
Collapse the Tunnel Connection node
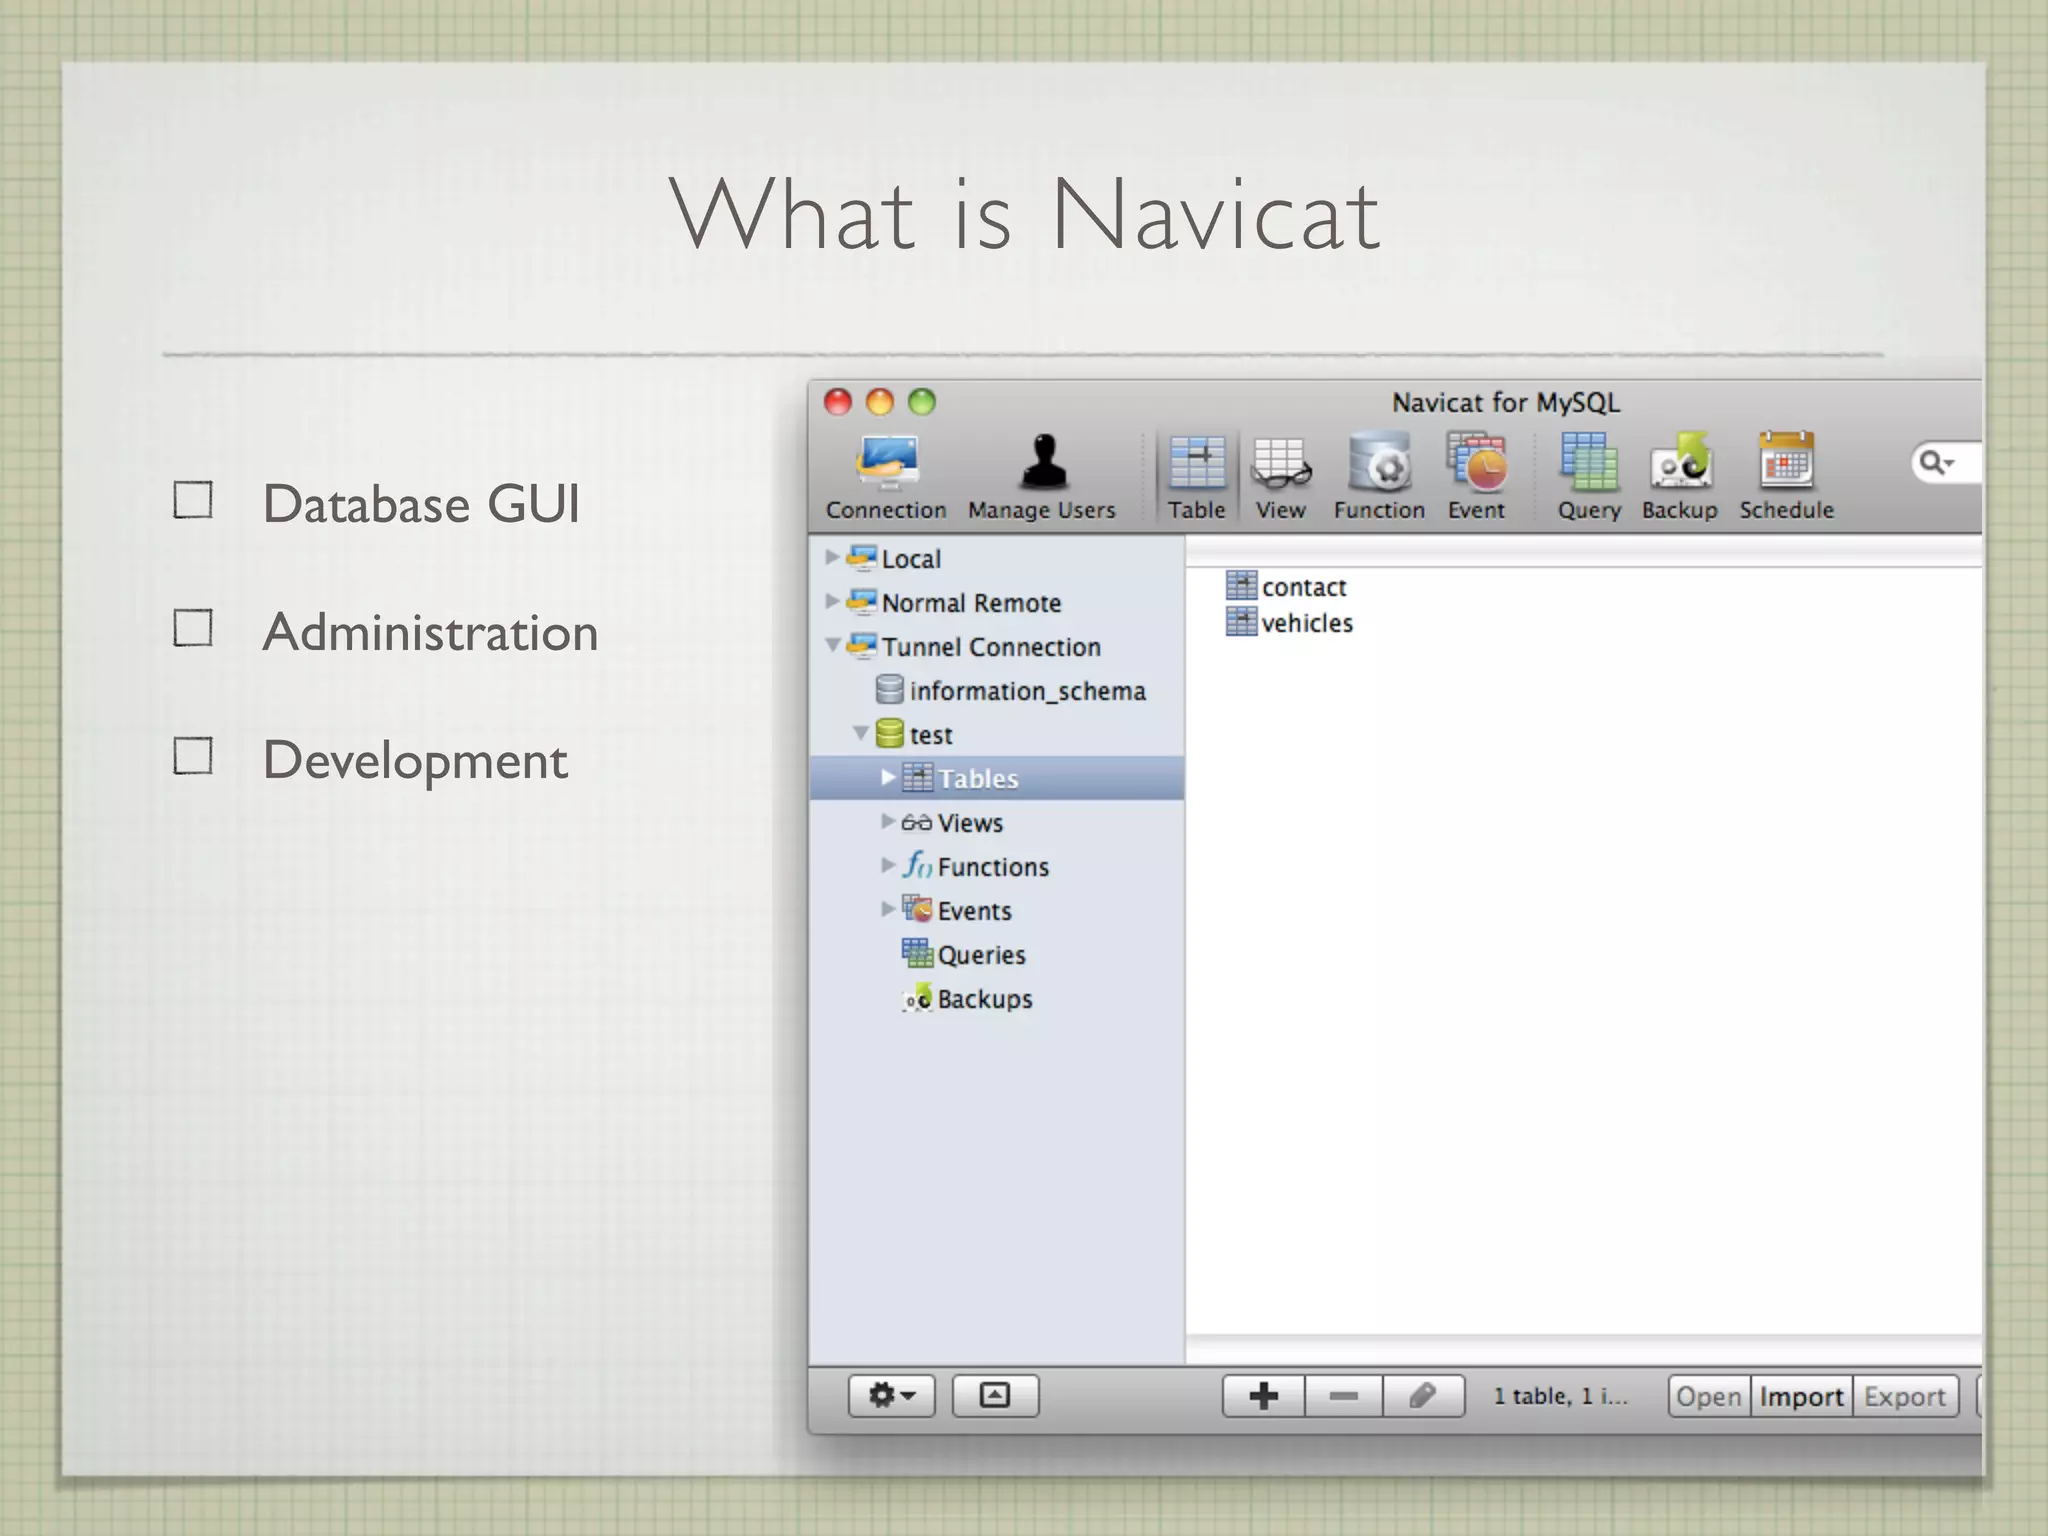pos(832,646)
